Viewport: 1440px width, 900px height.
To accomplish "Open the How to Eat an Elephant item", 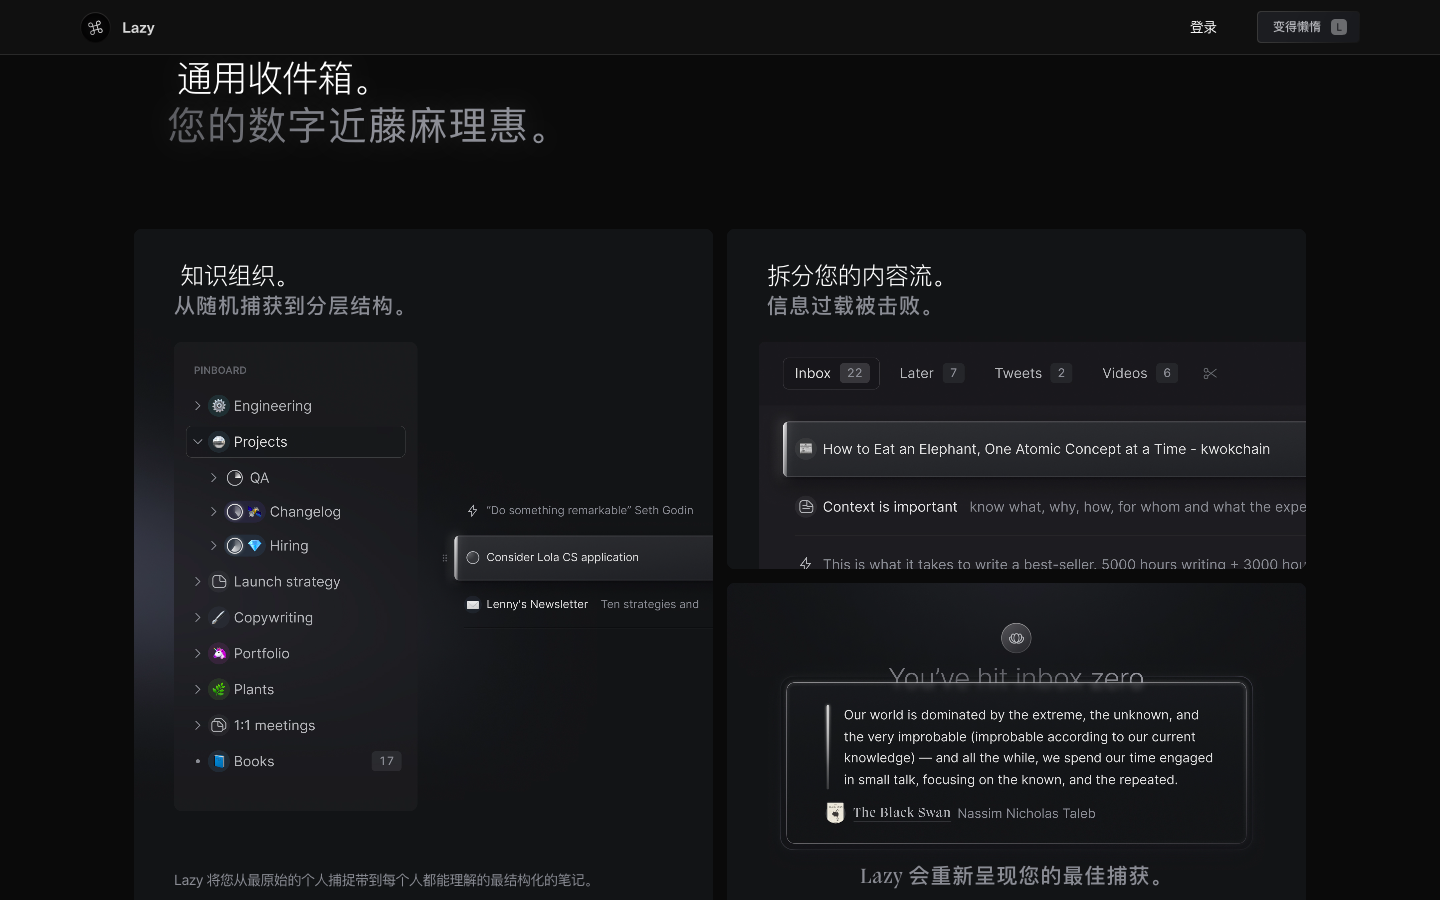I will [1045, 449].
